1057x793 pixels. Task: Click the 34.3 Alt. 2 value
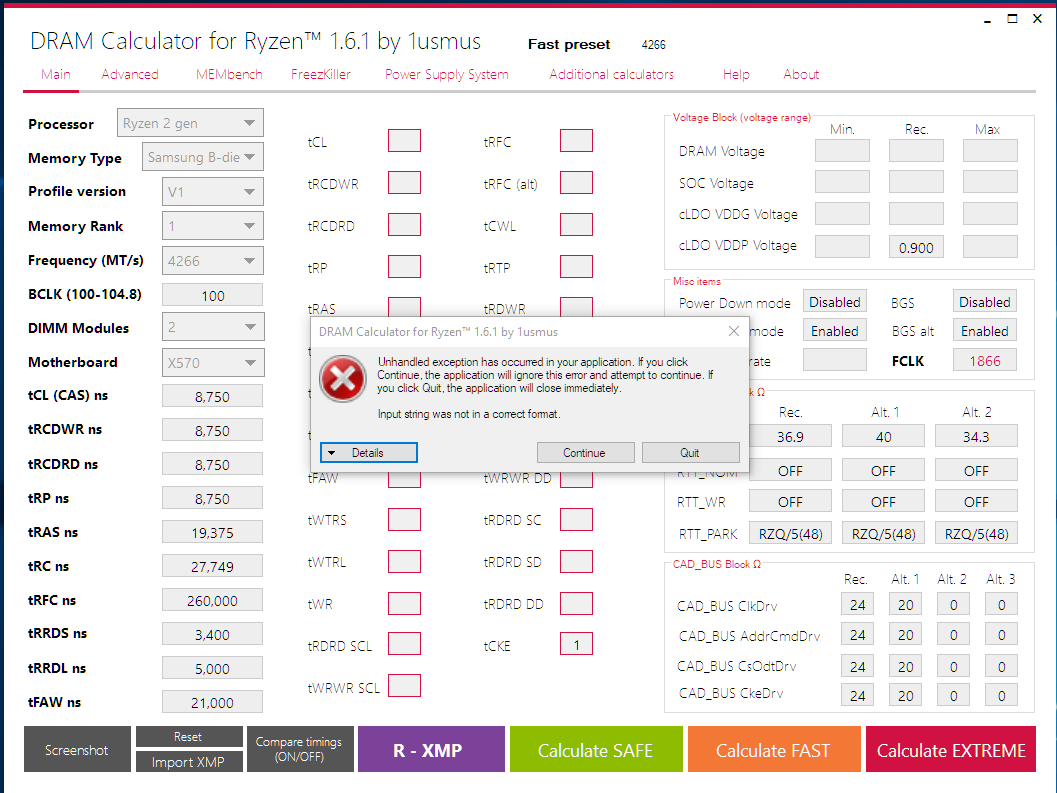(x=976, y=436)
